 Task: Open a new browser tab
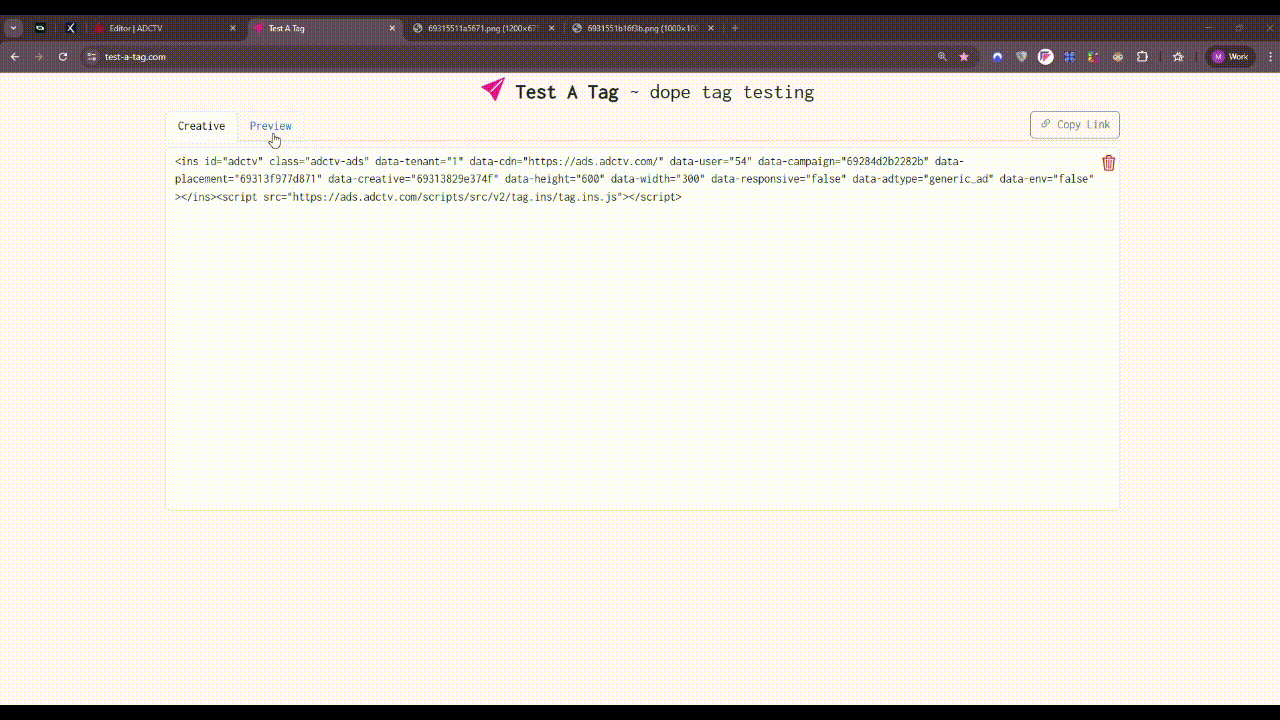point(735,28)
